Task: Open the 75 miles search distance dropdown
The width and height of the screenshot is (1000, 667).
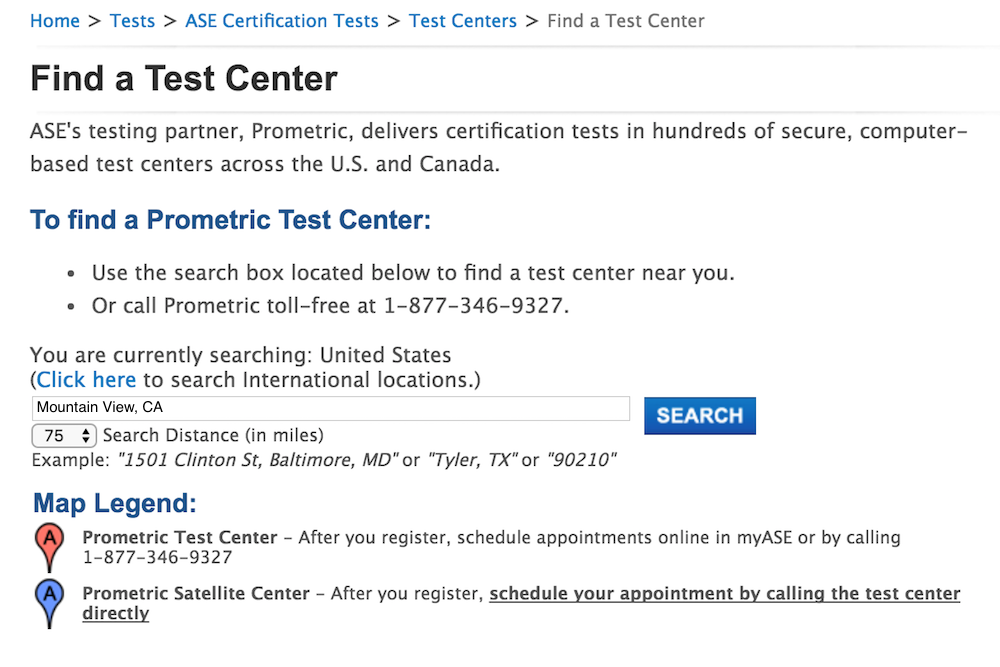Action: pos(64,436)
